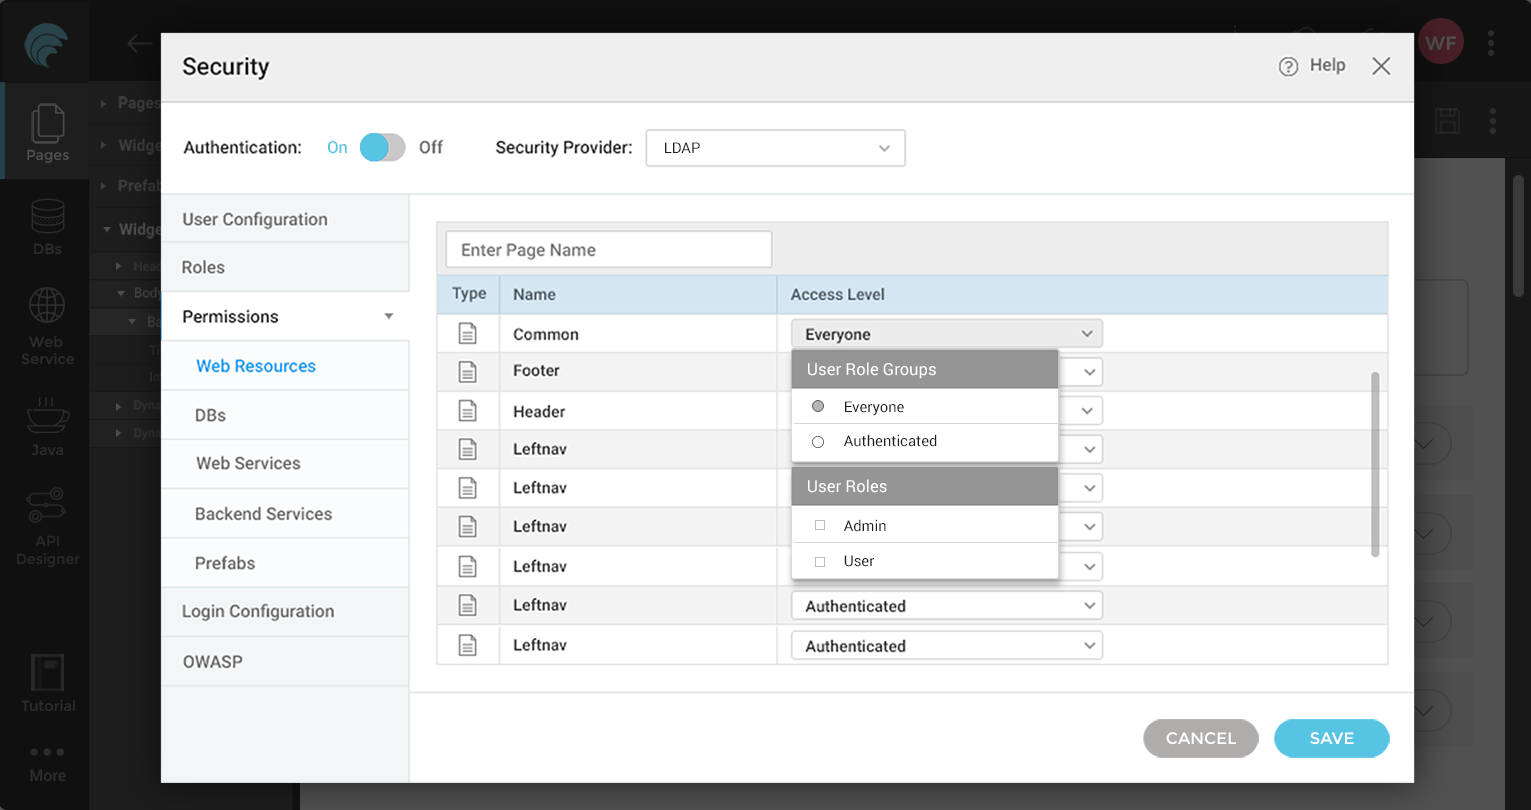
Task: Select Prefabs permissions
Action: pos(285,563)
